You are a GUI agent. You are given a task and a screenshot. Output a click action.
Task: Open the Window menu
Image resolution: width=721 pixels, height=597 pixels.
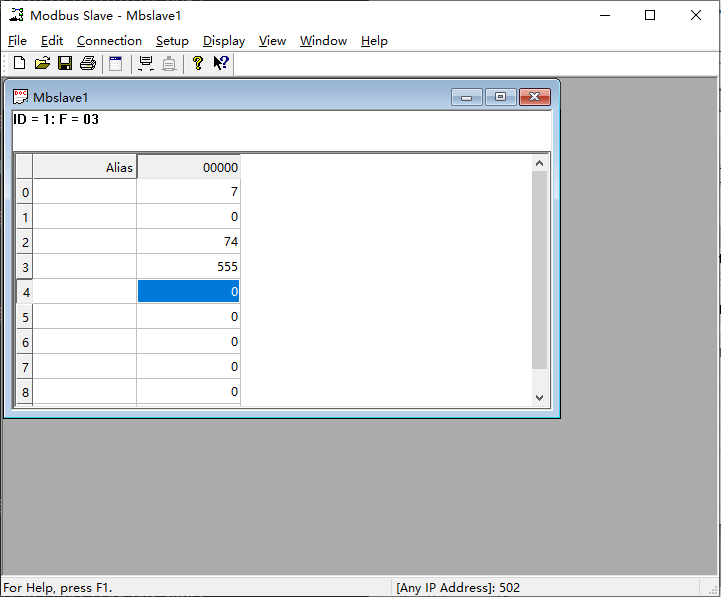(x=323, y=41)
